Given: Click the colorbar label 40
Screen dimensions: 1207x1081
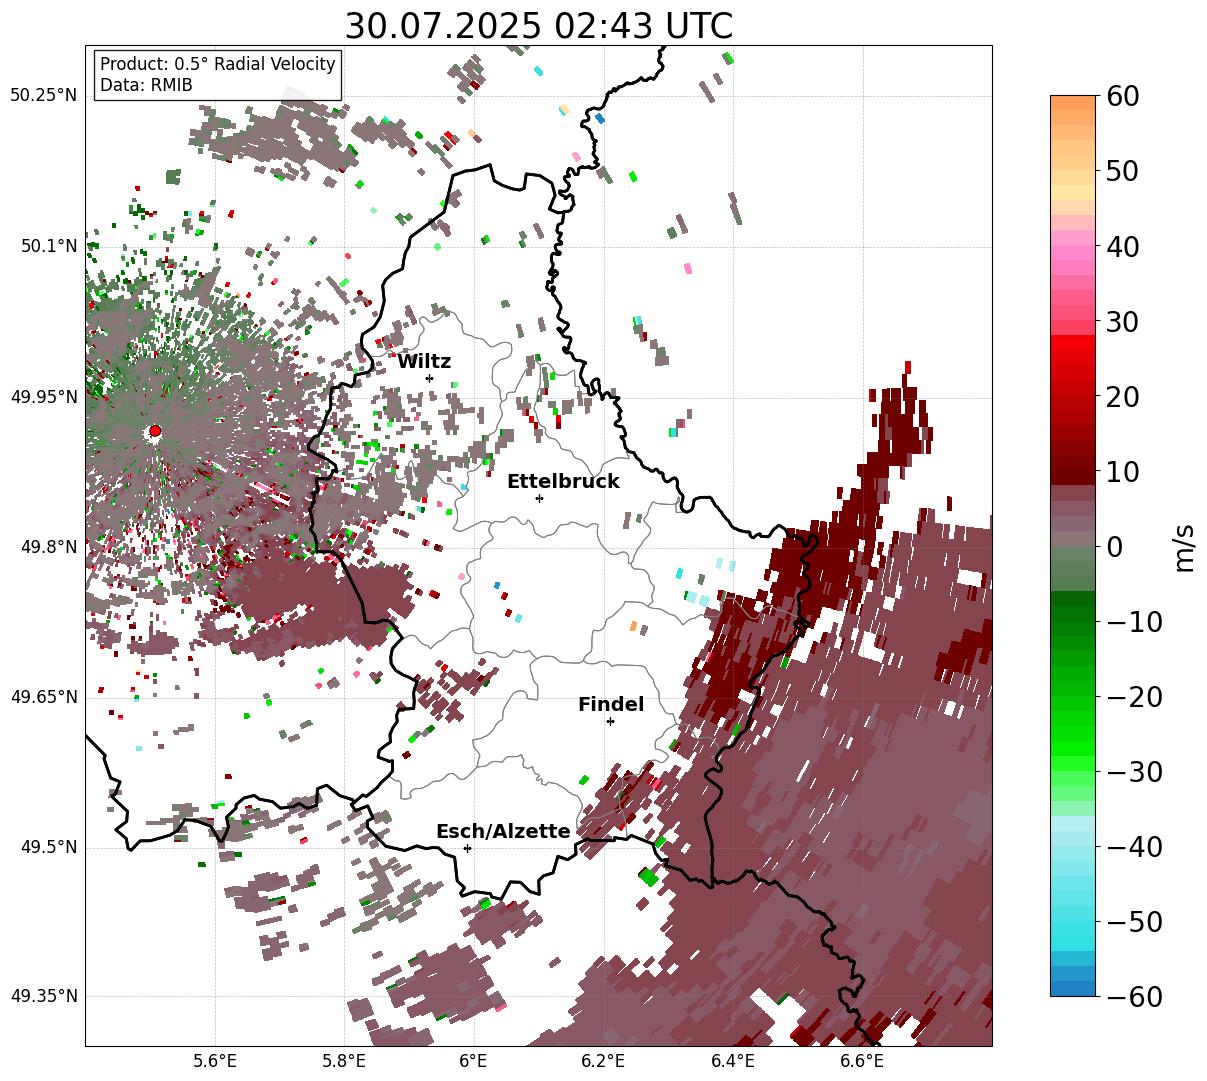Looking at the screenshot, I should coord(1125,246).
